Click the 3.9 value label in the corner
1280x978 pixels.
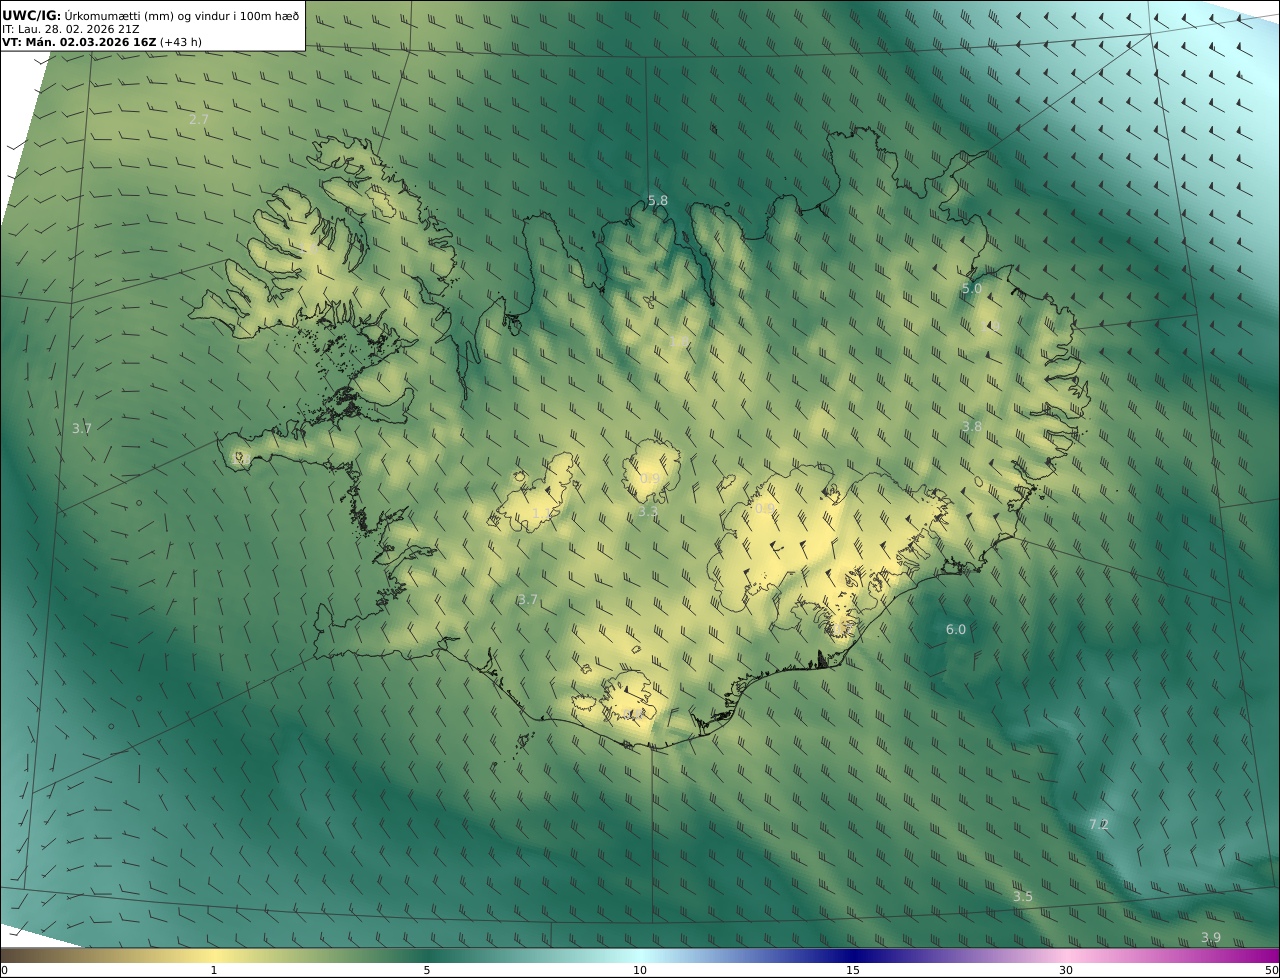(1211, 938)
